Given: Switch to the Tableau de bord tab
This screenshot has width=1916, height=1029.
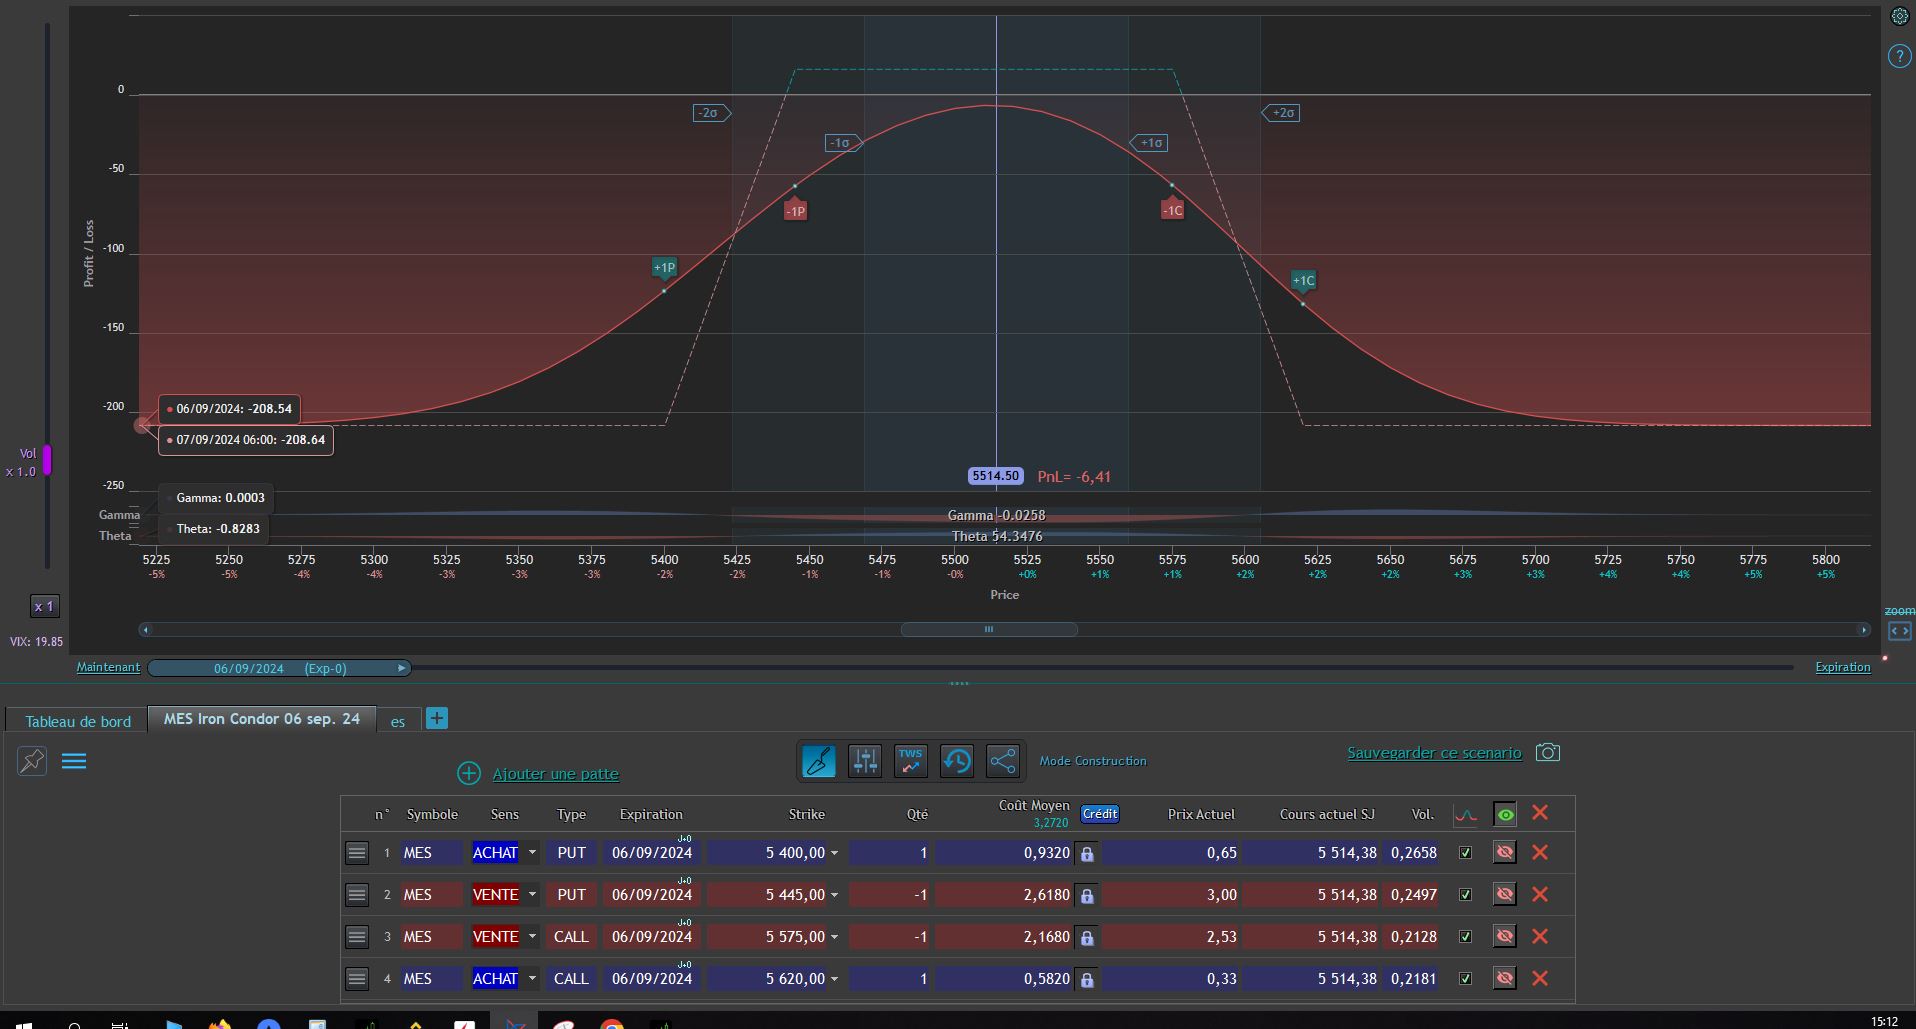Looking at the screenshot, I should point(78,721).
